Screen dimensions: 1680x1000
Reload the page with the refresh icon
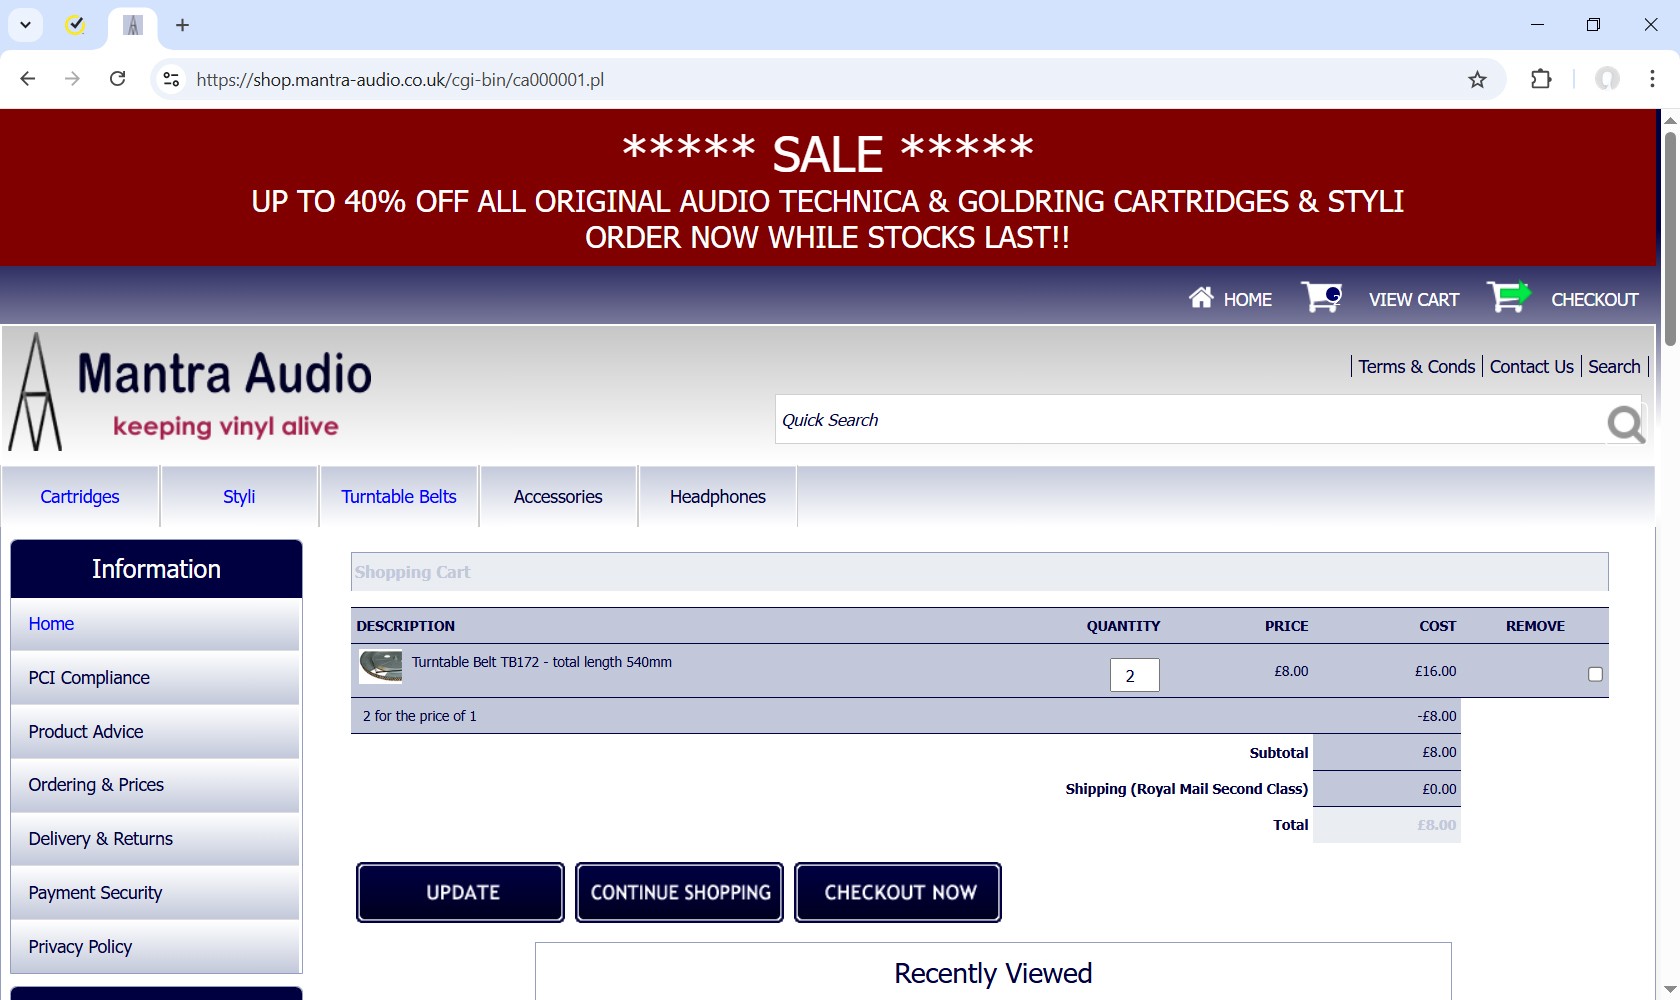tap(117, 79)
